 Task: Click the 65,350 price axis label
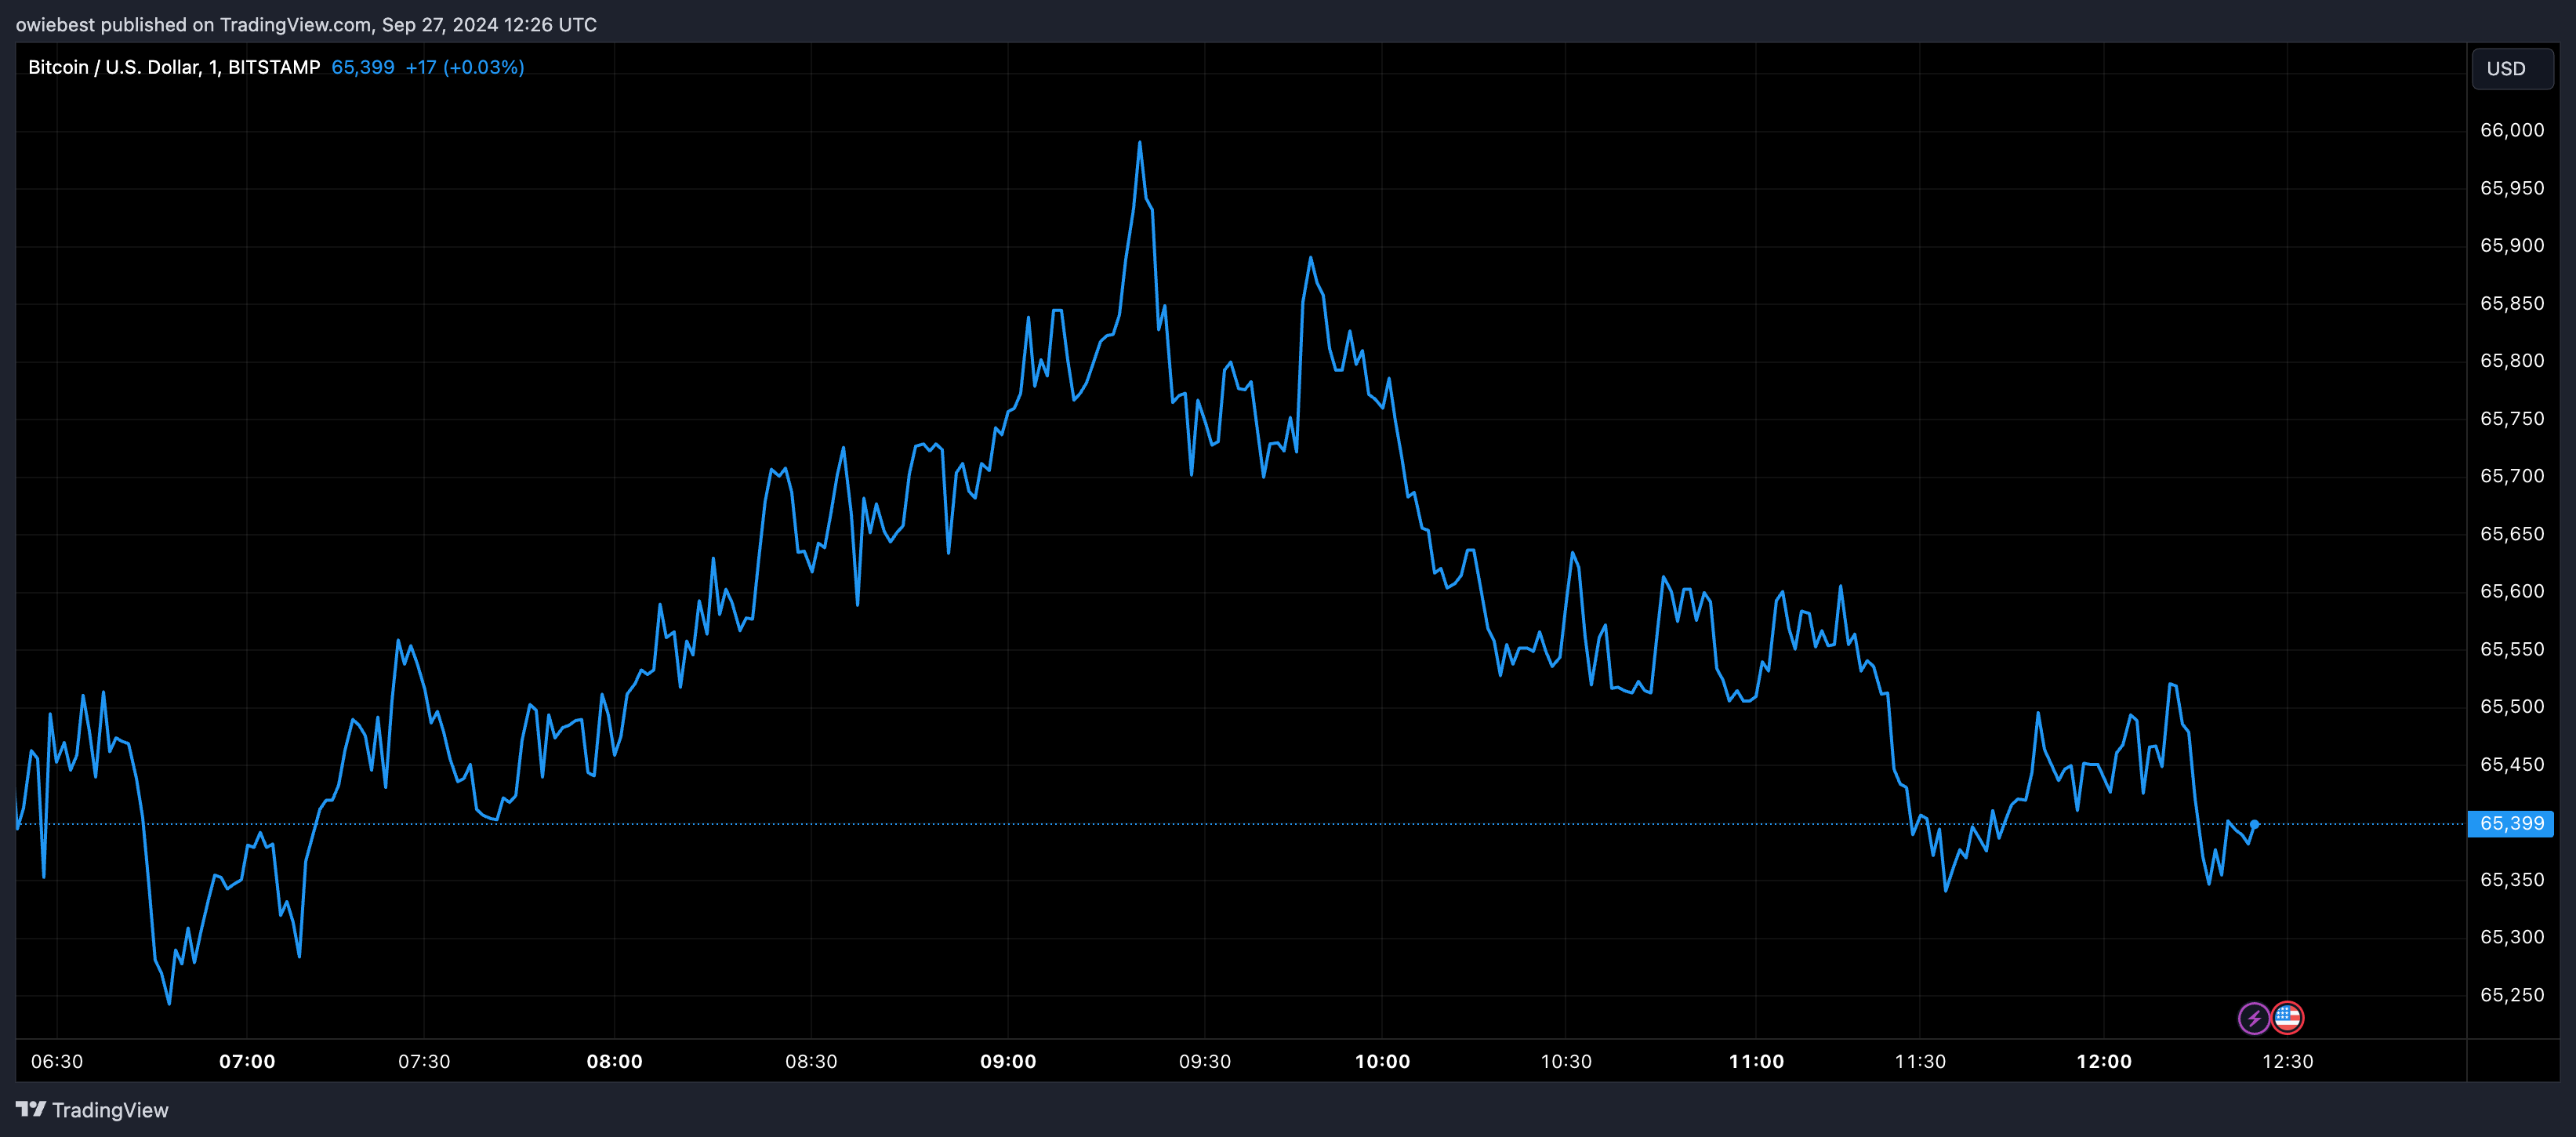[x=2512, y=880]
